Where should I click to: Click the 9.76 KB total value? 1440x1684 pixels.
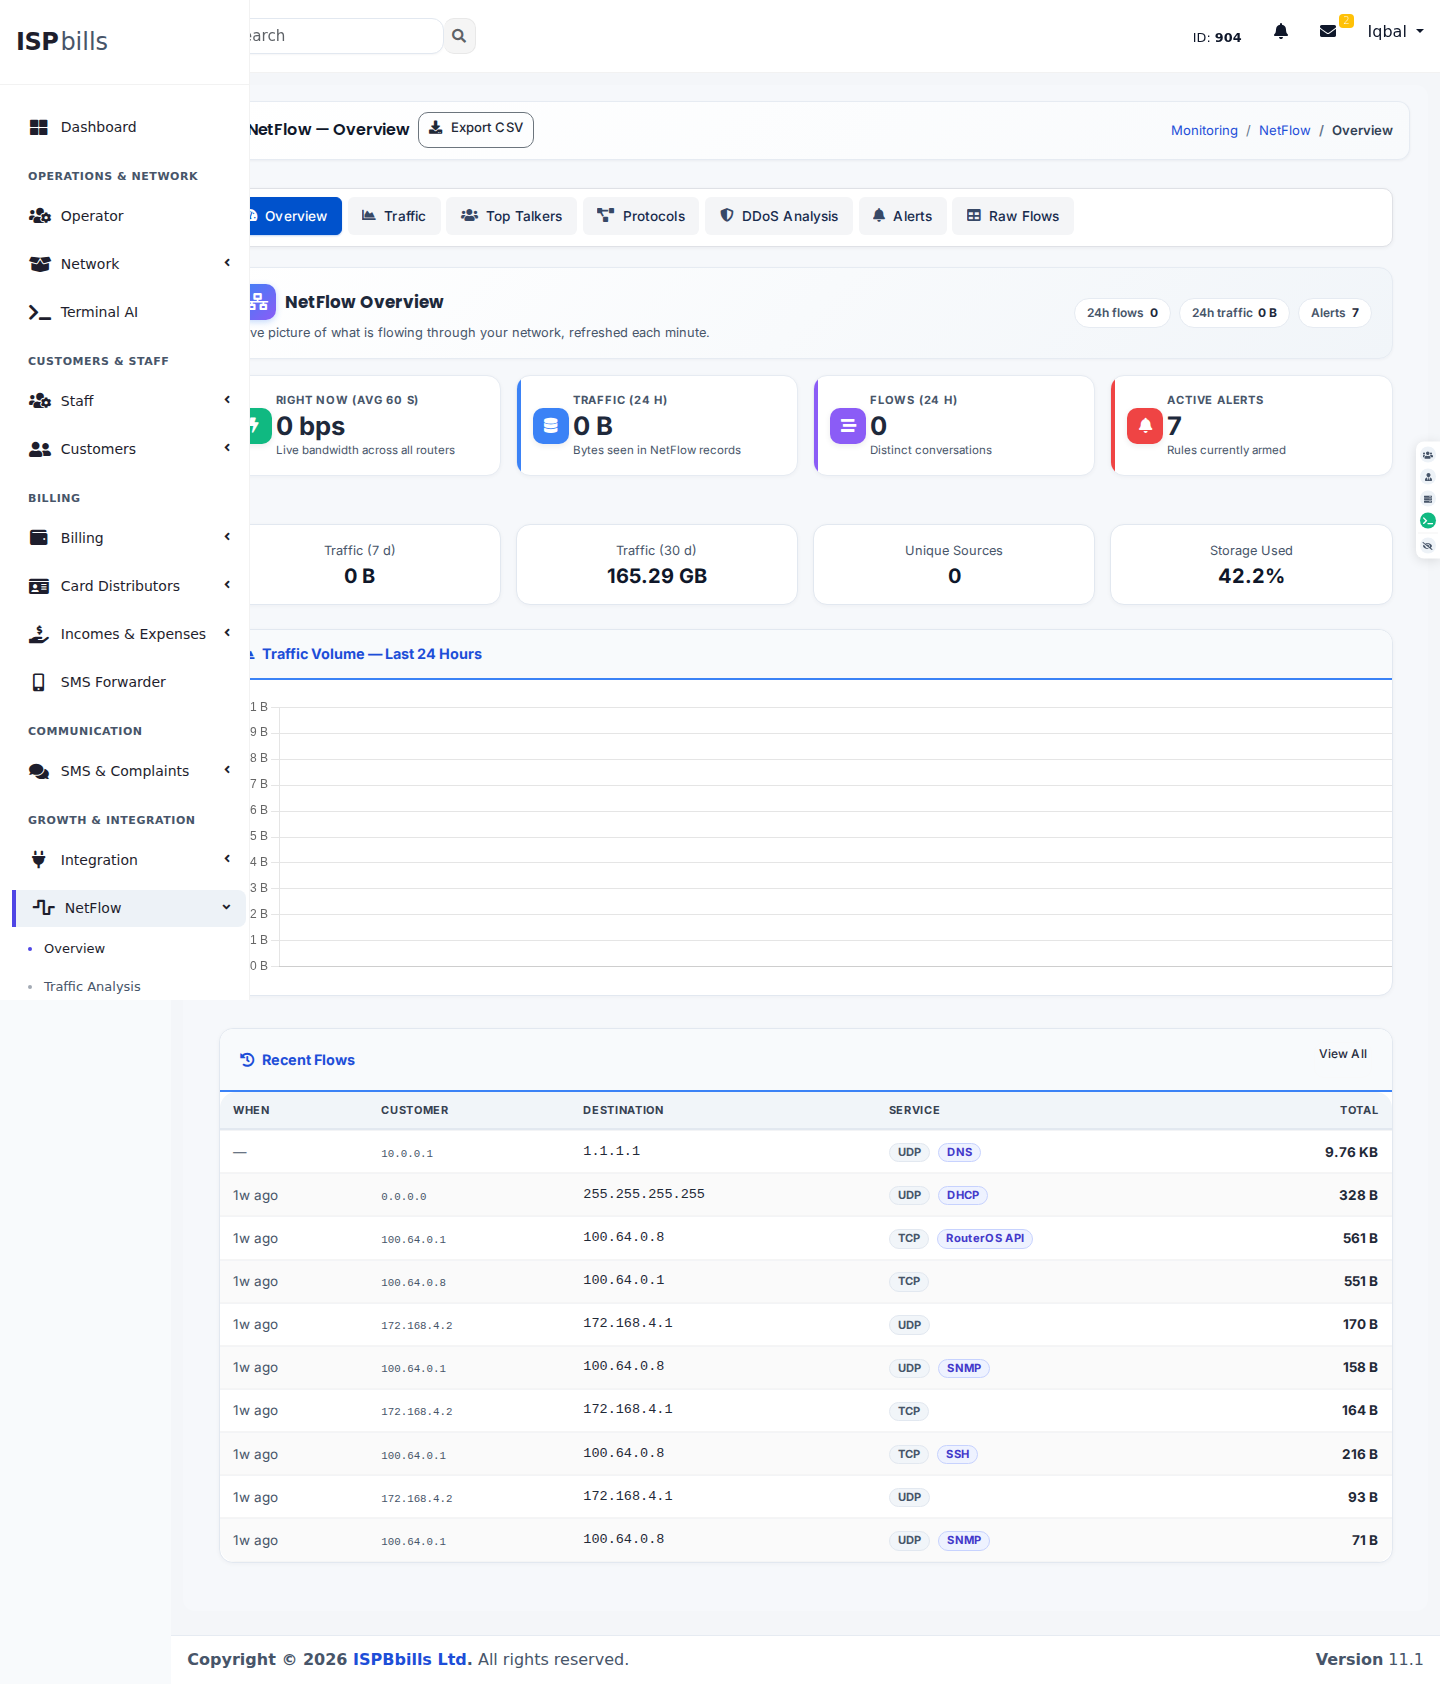[1351, 1152]
